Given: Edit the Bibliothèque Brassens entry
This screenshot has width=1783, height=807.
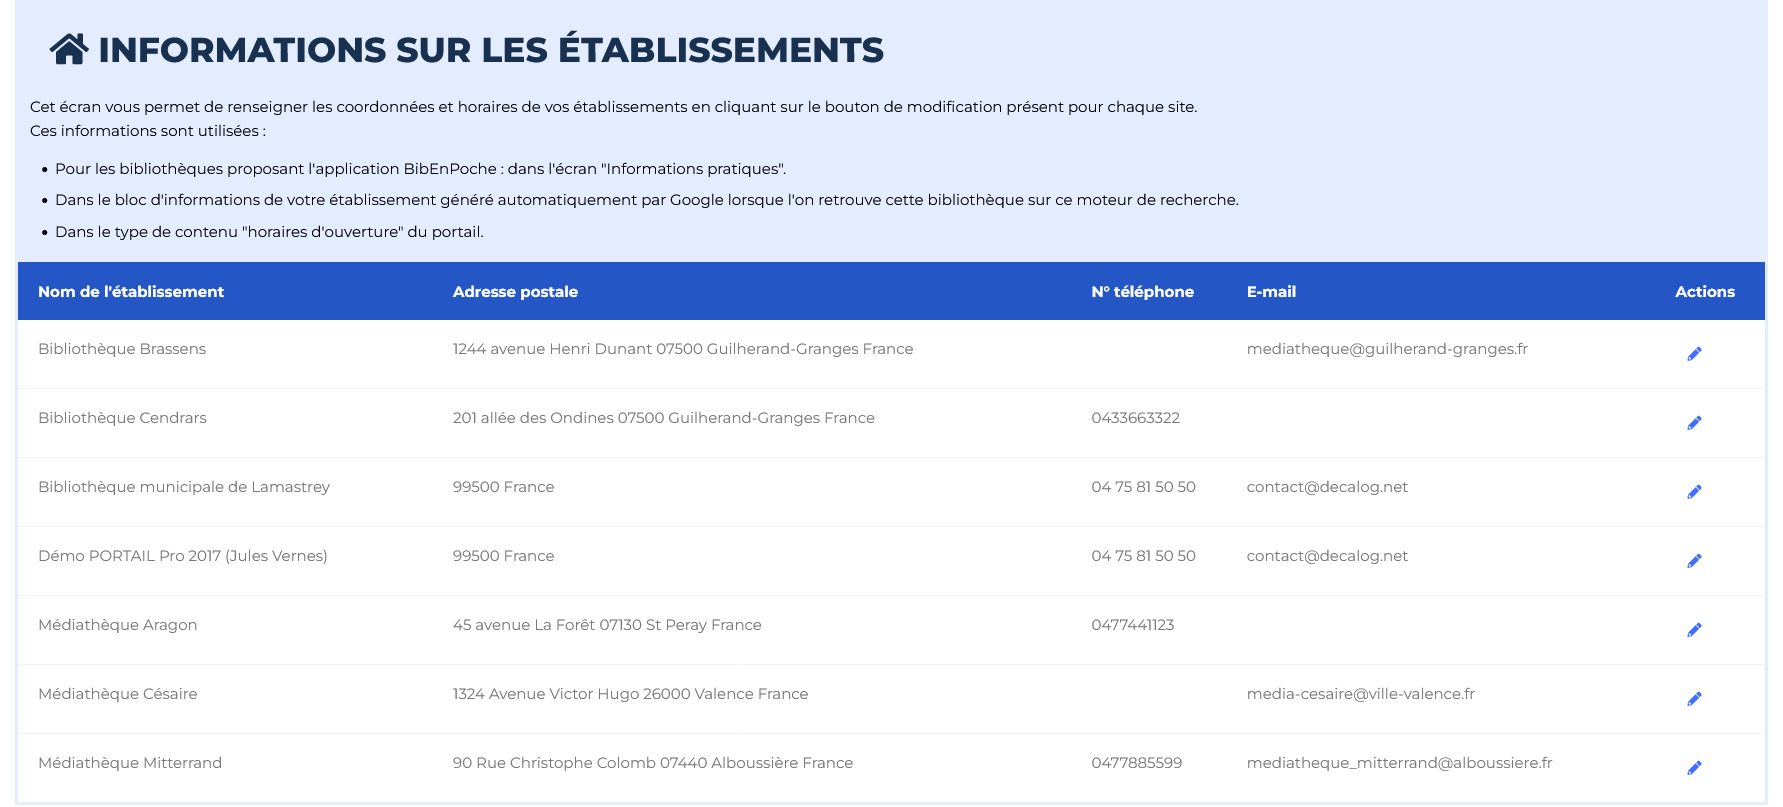Looking at the screenshot, I should point(1694,354).
